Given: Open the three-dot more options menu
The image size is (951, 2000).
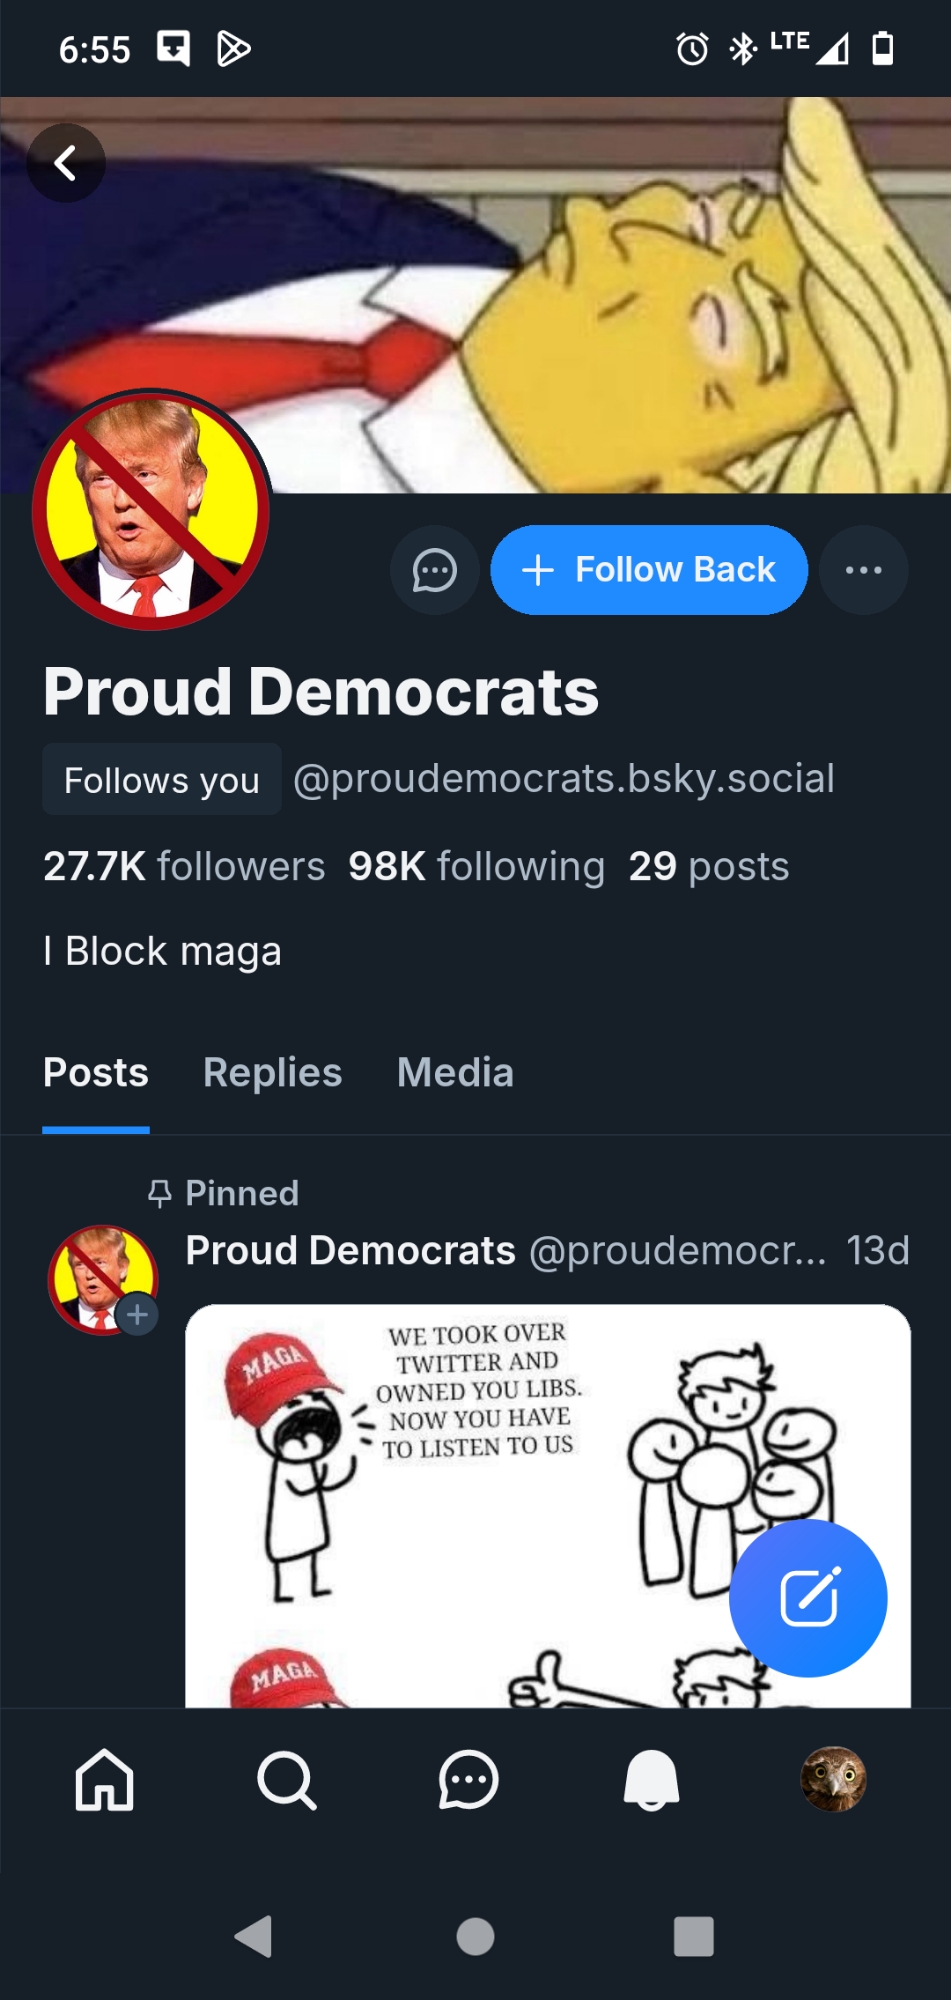Looking at the screenshot, I should click(863, 570).
